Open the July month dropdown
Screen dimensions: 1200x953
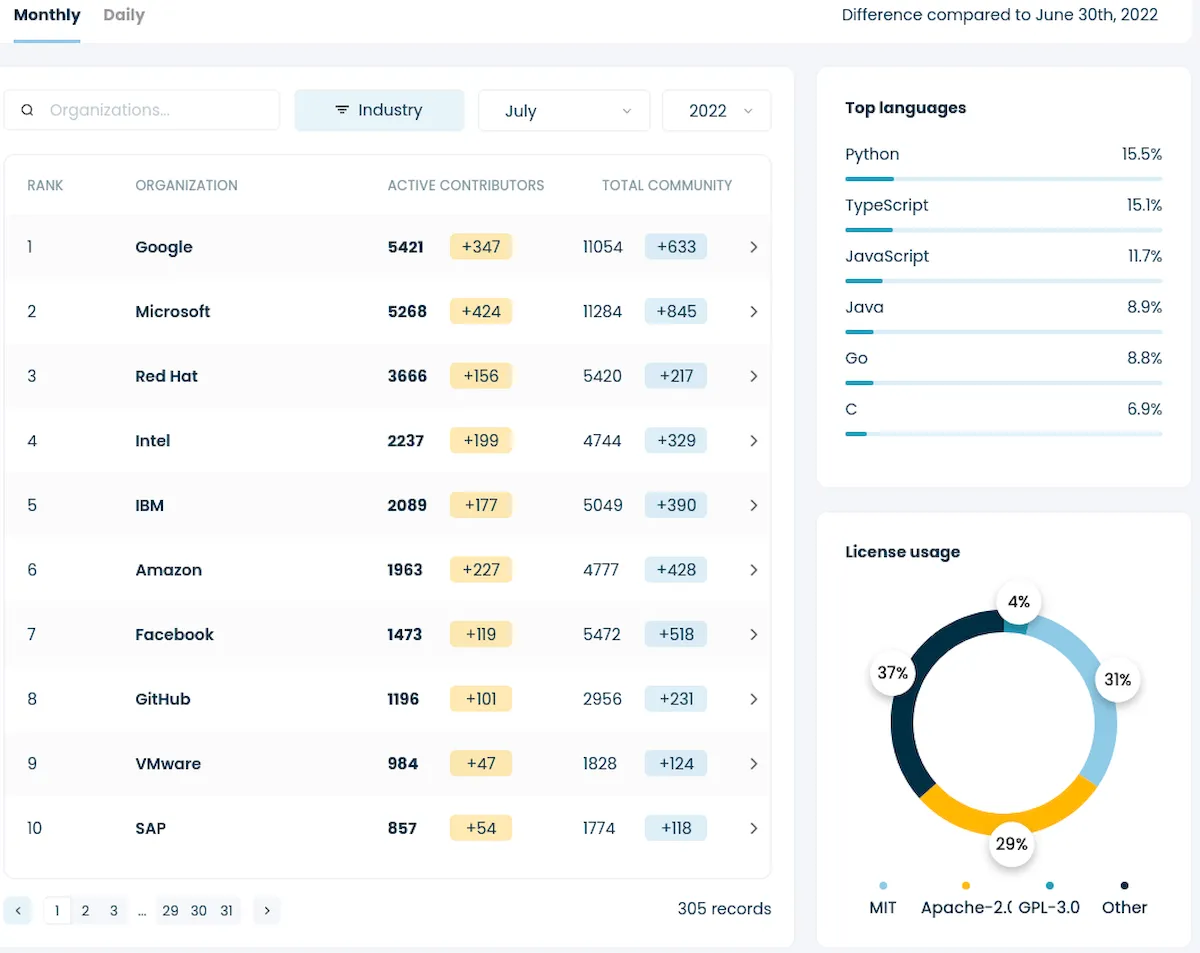[564, 111]
